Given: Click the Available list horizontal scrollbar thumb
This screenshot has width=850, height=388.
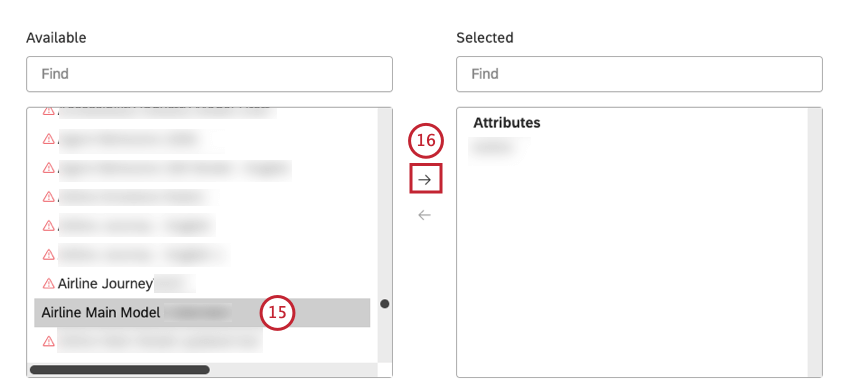Looking at the screenshot, I should (119, 370).
